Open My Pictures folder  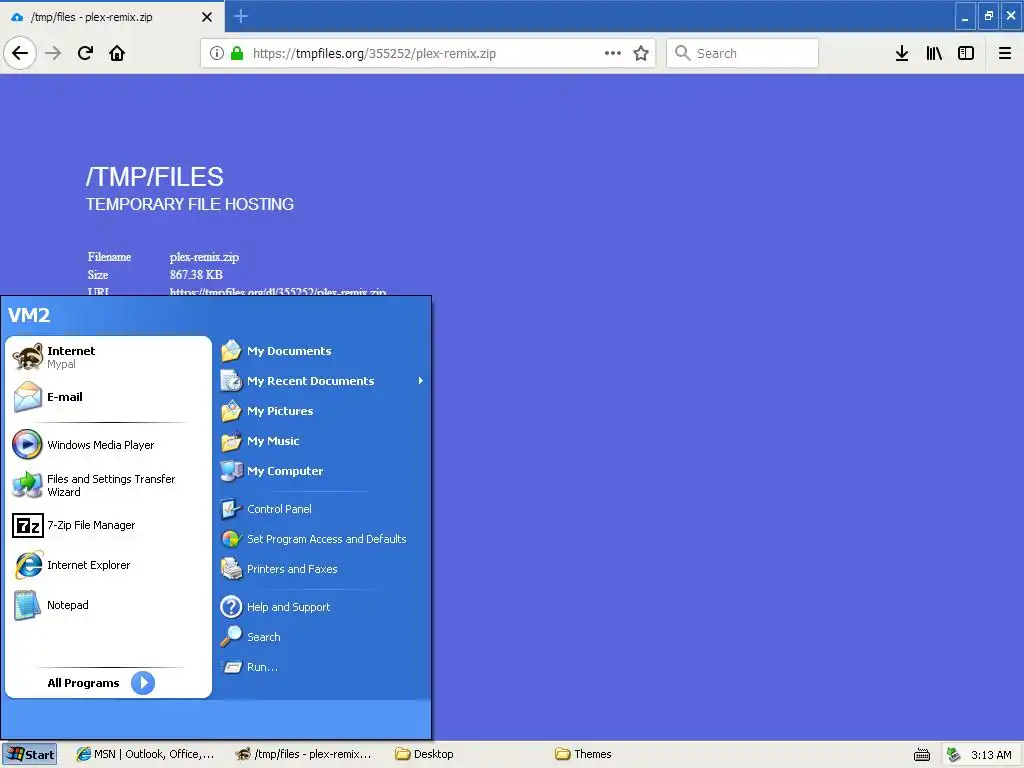323,411
